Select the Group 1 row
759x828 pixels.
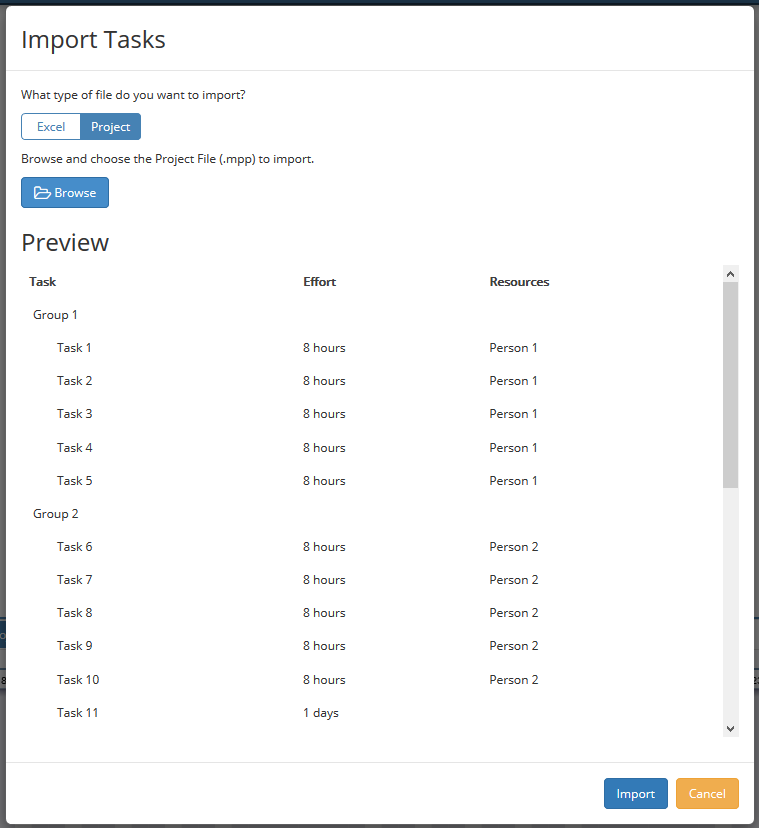[372, 315]
